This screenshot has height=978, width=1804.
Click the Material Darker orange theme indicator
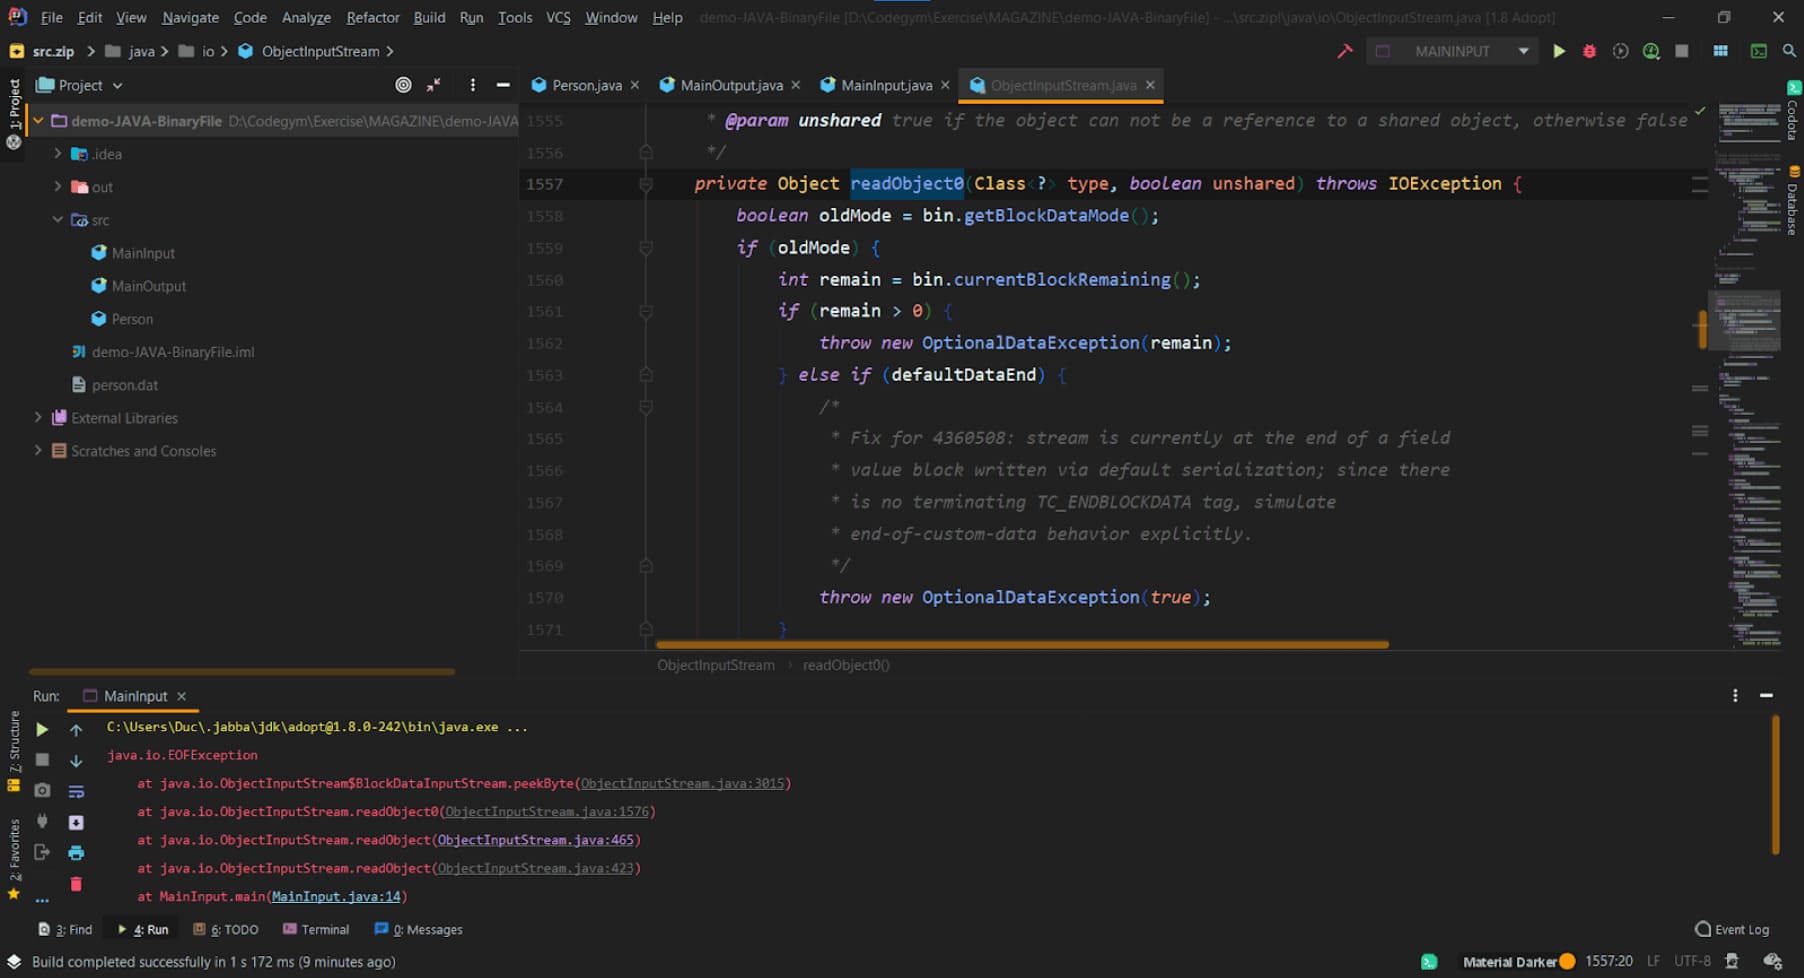(x=1567, y=961)
